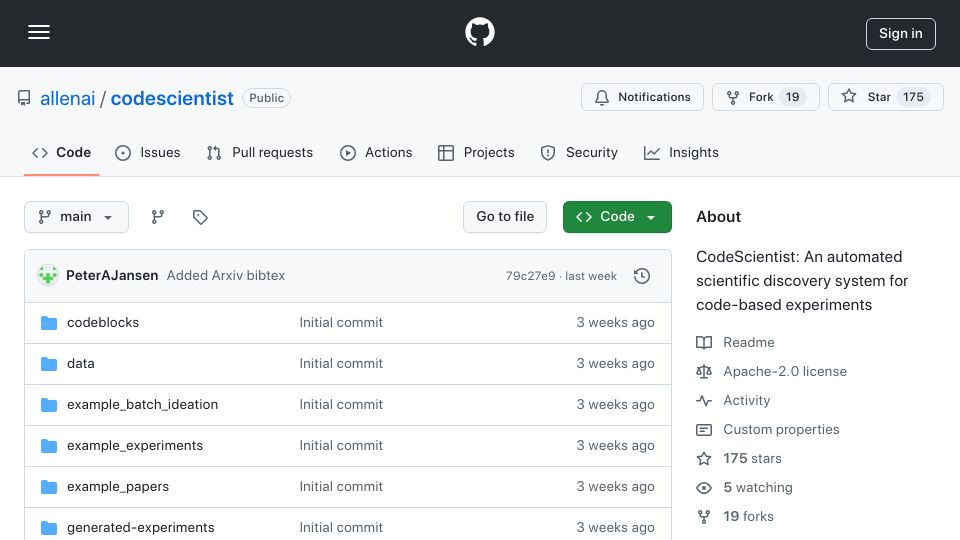Open the hamburger navigation menu
The image size is (960, 540).
(39, 32)
